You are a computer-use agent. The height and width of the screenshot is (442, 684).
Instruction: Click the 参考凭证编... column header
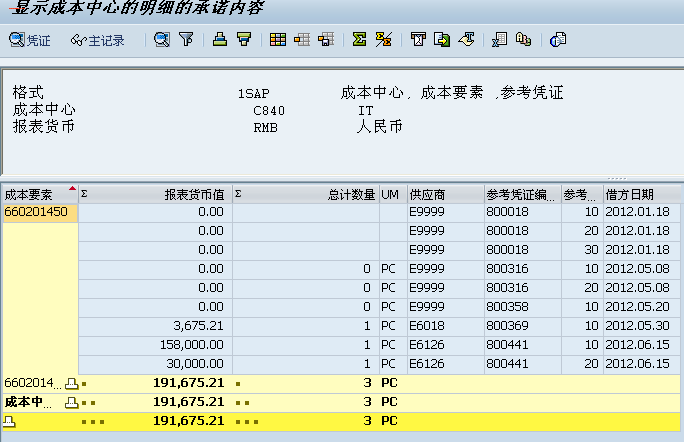[x=523, y=194]
